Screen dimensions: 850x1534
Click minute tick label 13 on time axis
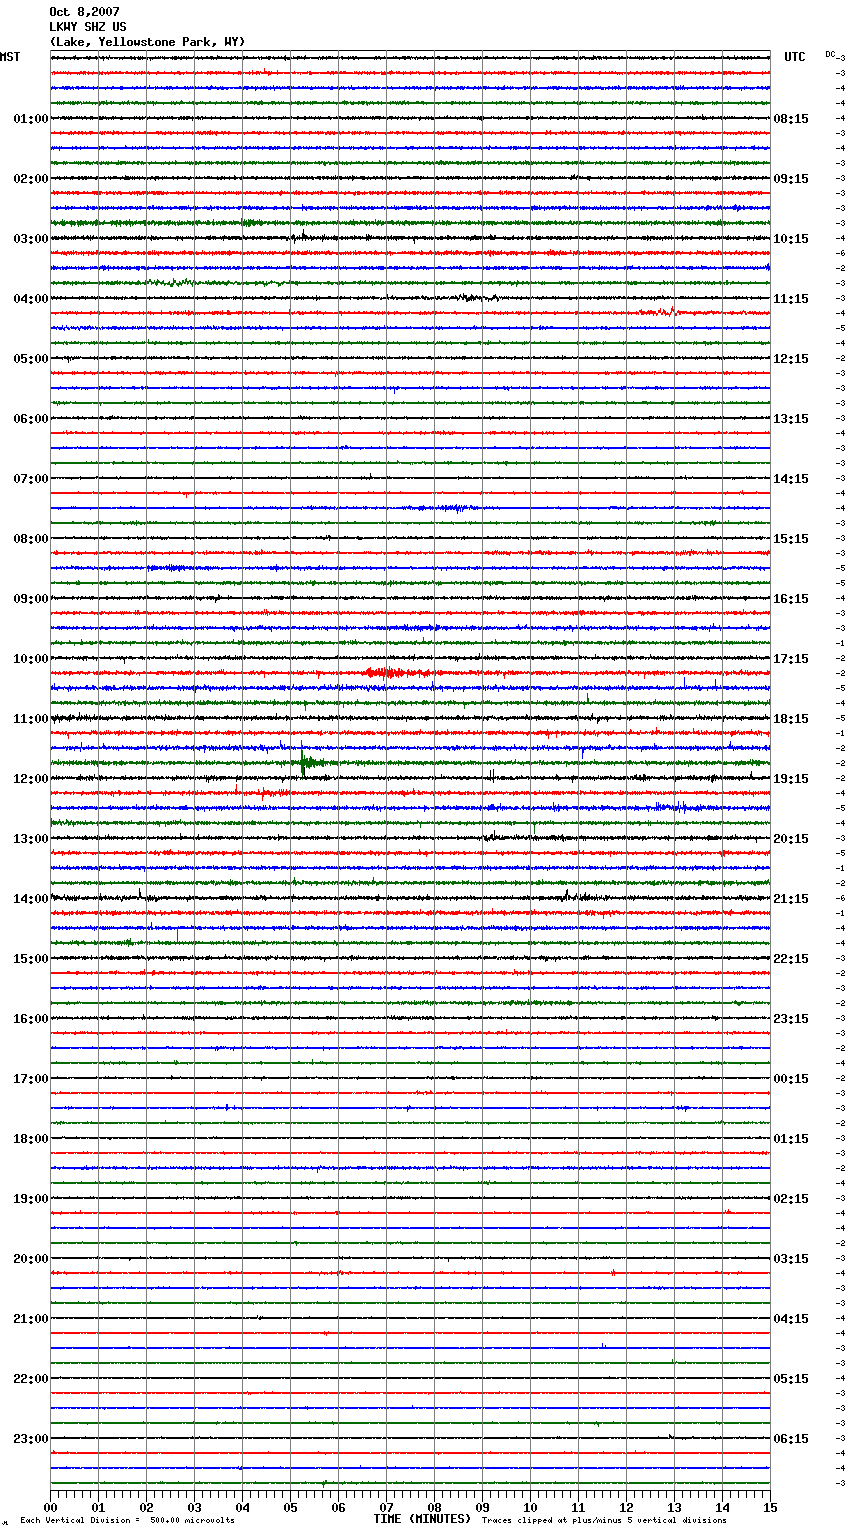(x=674, y=1507)
